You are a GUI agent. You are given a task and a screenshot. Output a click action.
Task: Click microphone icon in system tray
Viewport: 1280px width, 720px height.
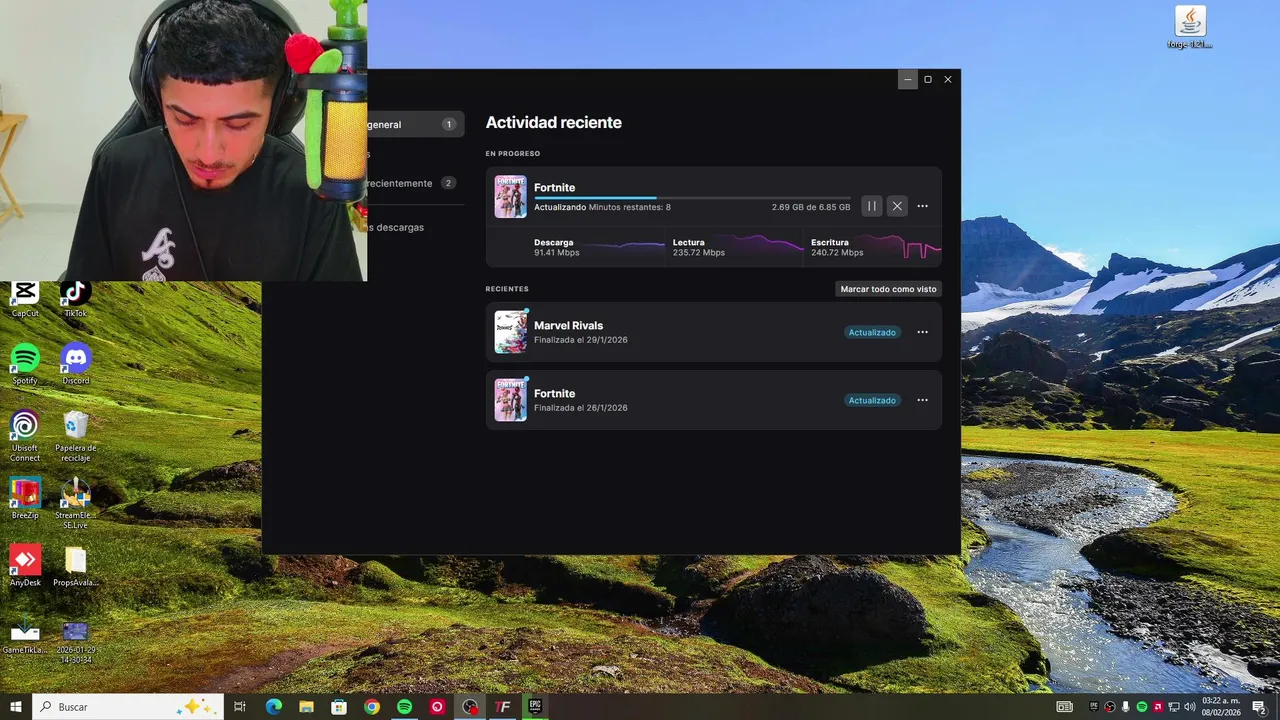pyautogui.click(x=1126, y=707)
